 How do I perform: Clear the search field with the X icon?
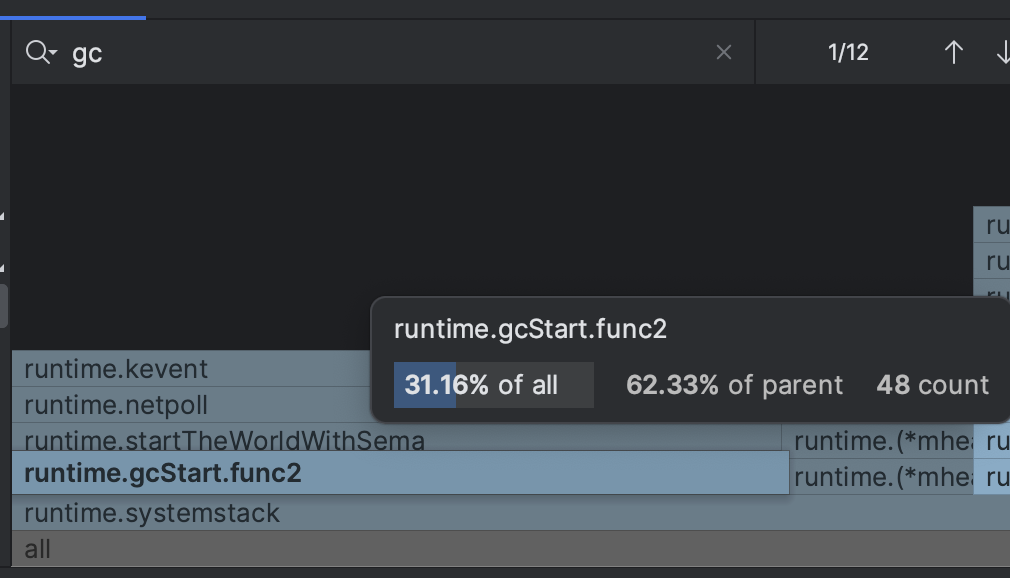click(724, 52)
